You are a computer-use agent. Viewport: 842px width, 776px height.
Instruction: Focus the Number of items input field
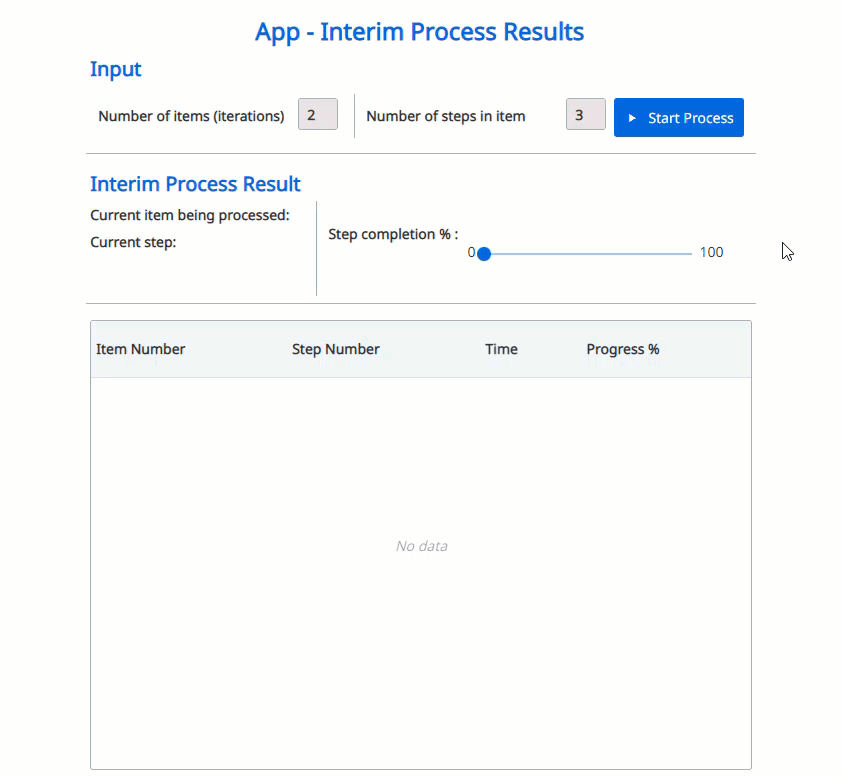pos(317,115)
